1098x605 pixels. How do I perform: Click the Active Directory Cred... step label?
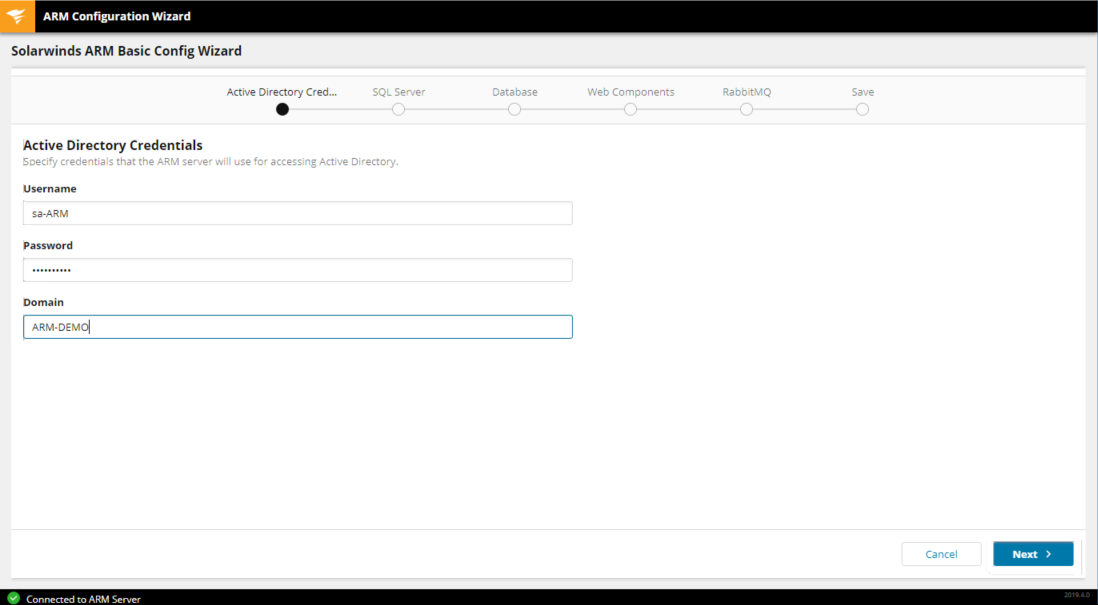pyautogui.click(x=282, y=92)
